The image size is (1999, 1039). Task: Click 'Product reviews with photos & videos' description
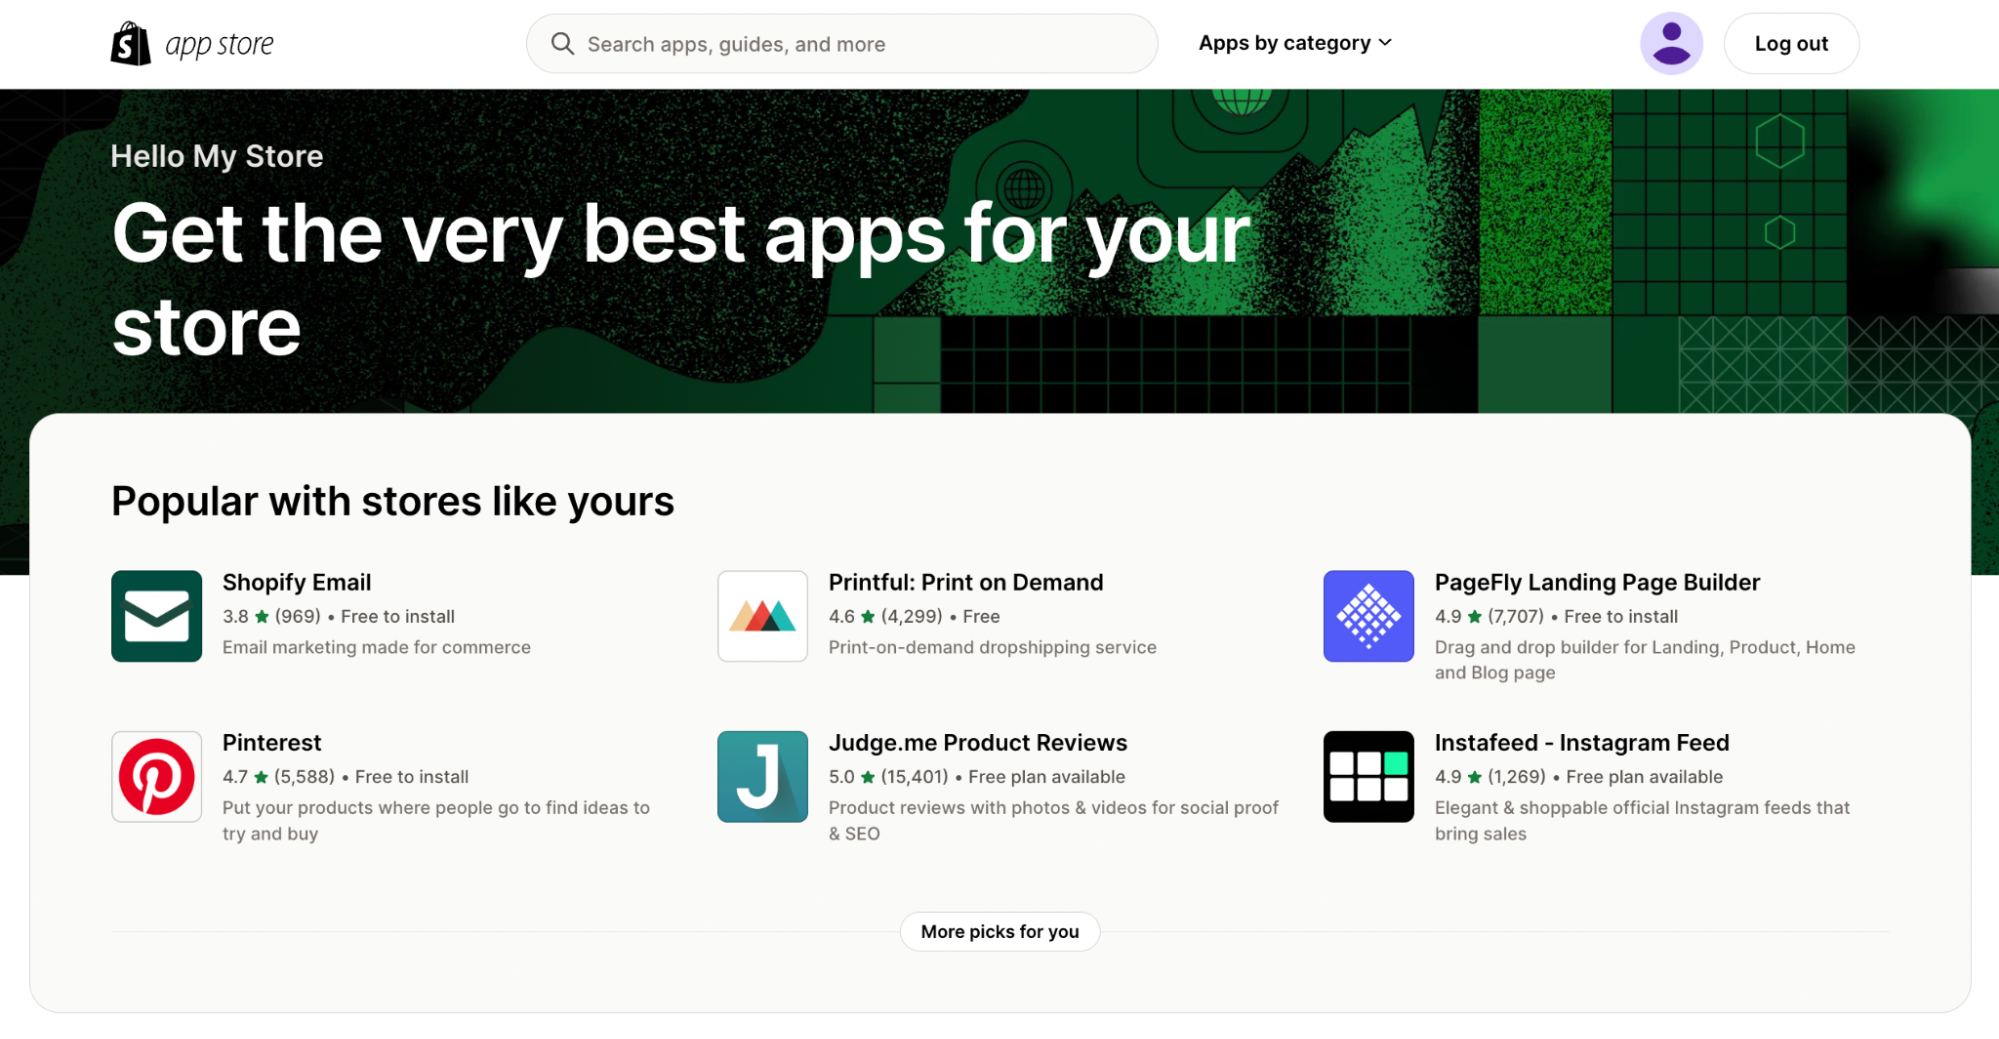click(1053, 820)
